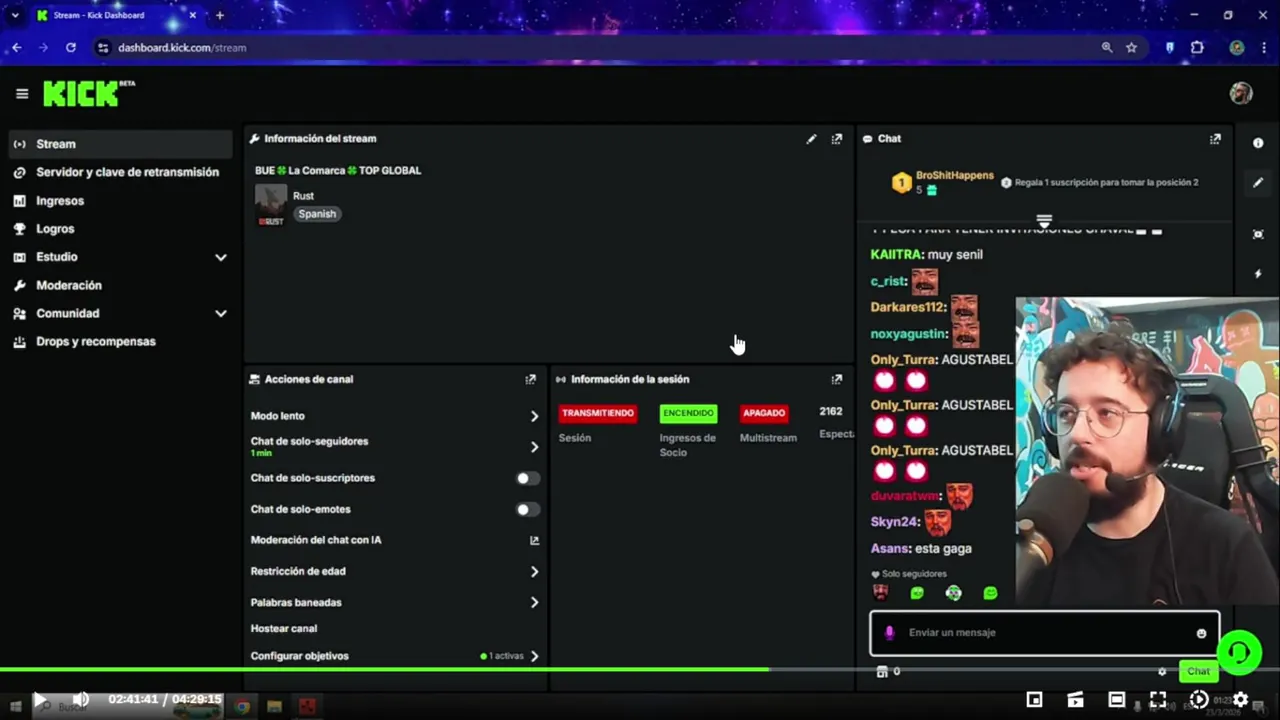
Task: Seek using the green video progress bar
Action: [640, 669]
